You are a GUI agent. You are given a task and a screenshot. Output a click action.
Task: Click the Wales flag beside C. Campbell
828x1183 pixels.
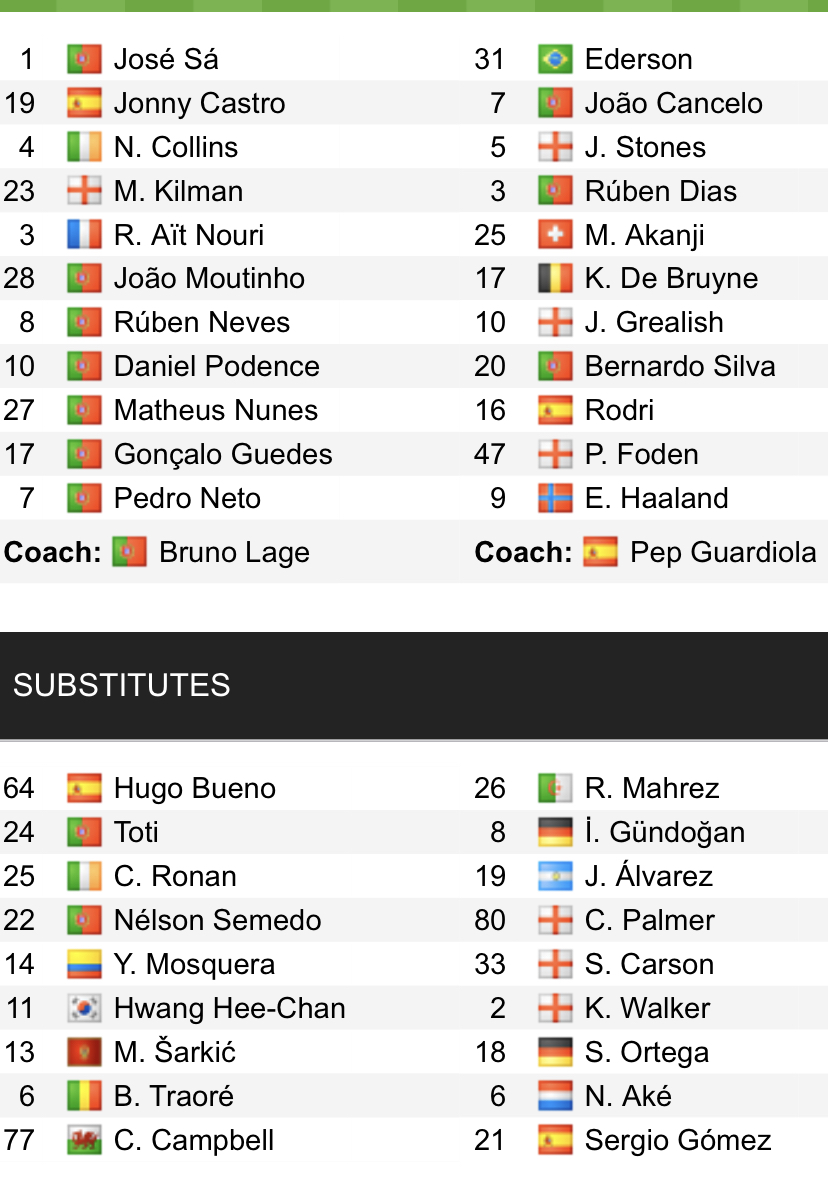click(x=84, y=1140)
